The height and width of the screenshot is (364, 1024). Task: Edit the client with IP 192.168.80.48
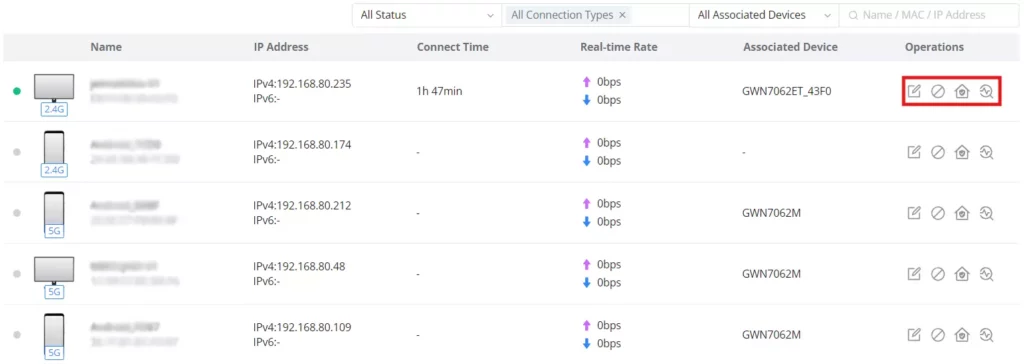tap(914, 274)
